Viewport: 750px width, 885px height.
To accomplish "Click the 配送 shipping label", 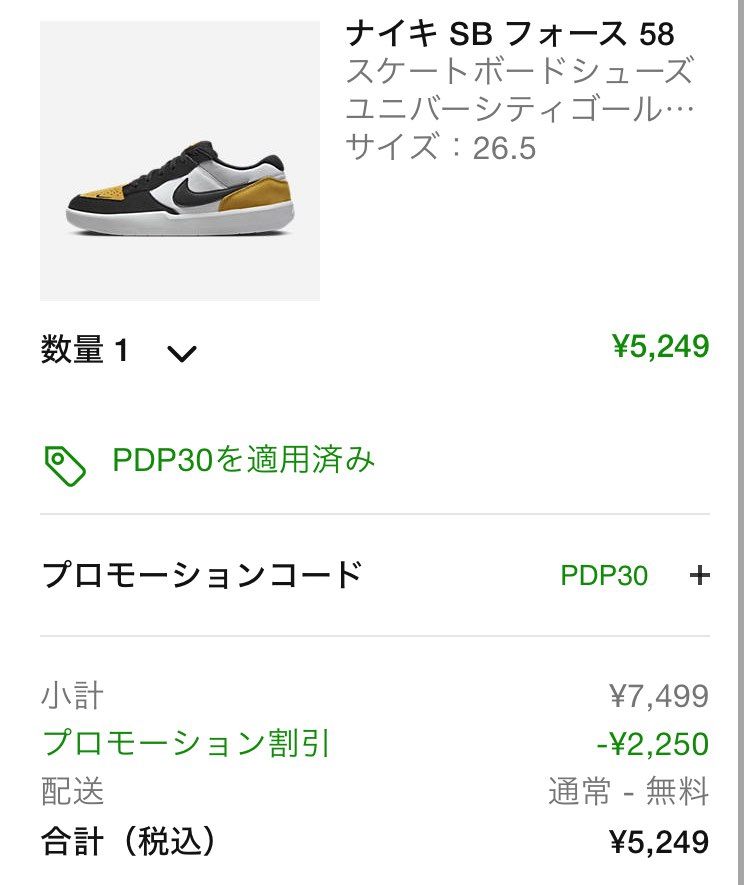I will [x=72, y=792].
